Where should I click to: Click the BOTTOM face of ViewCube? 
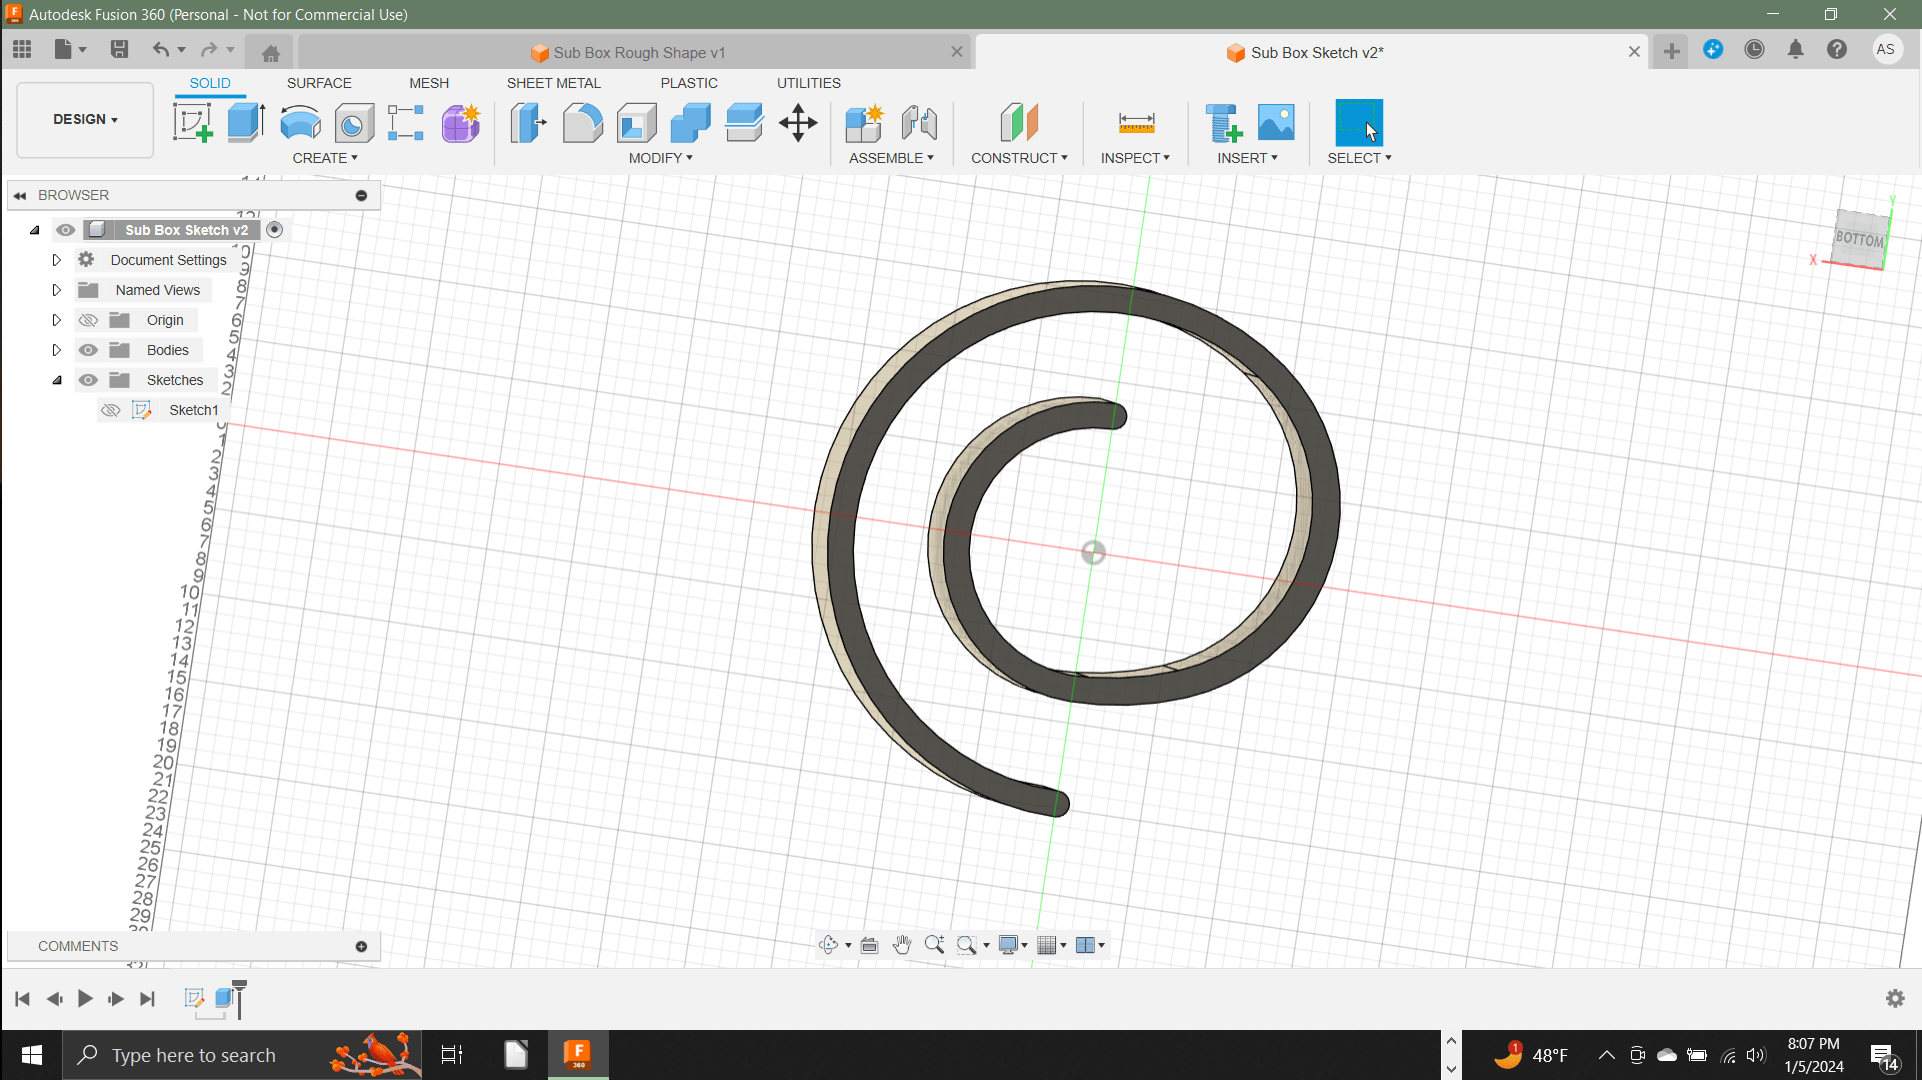(1859, 239)
